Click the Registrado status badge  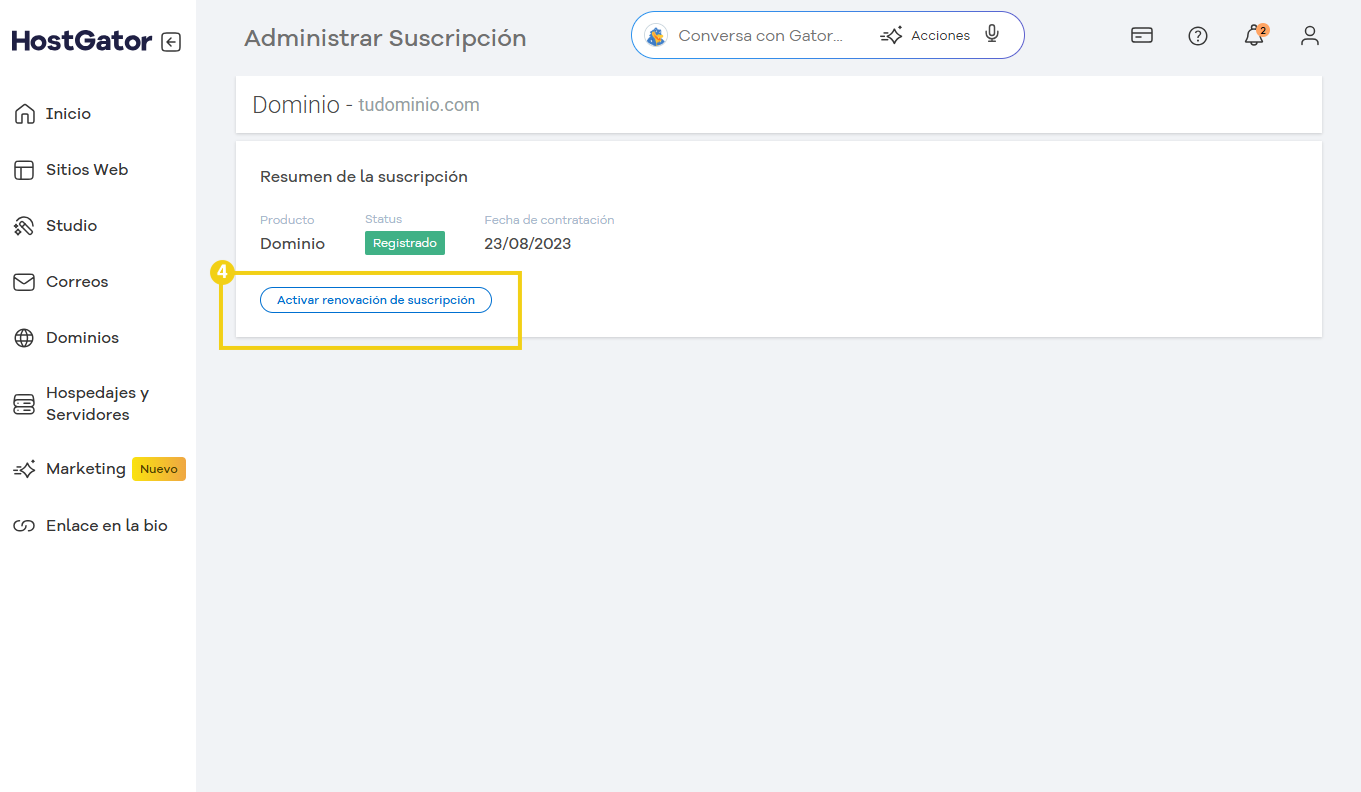(x=404, y=243)
